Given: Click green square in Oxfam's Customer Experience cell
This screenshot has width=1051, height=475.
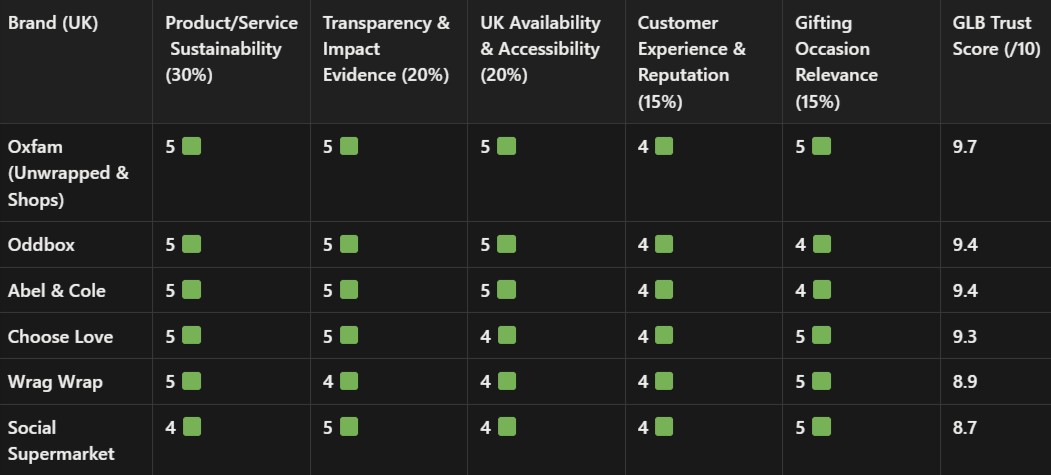Looking at the screenshot, I should pyautogui.click(x=663, y=147).
